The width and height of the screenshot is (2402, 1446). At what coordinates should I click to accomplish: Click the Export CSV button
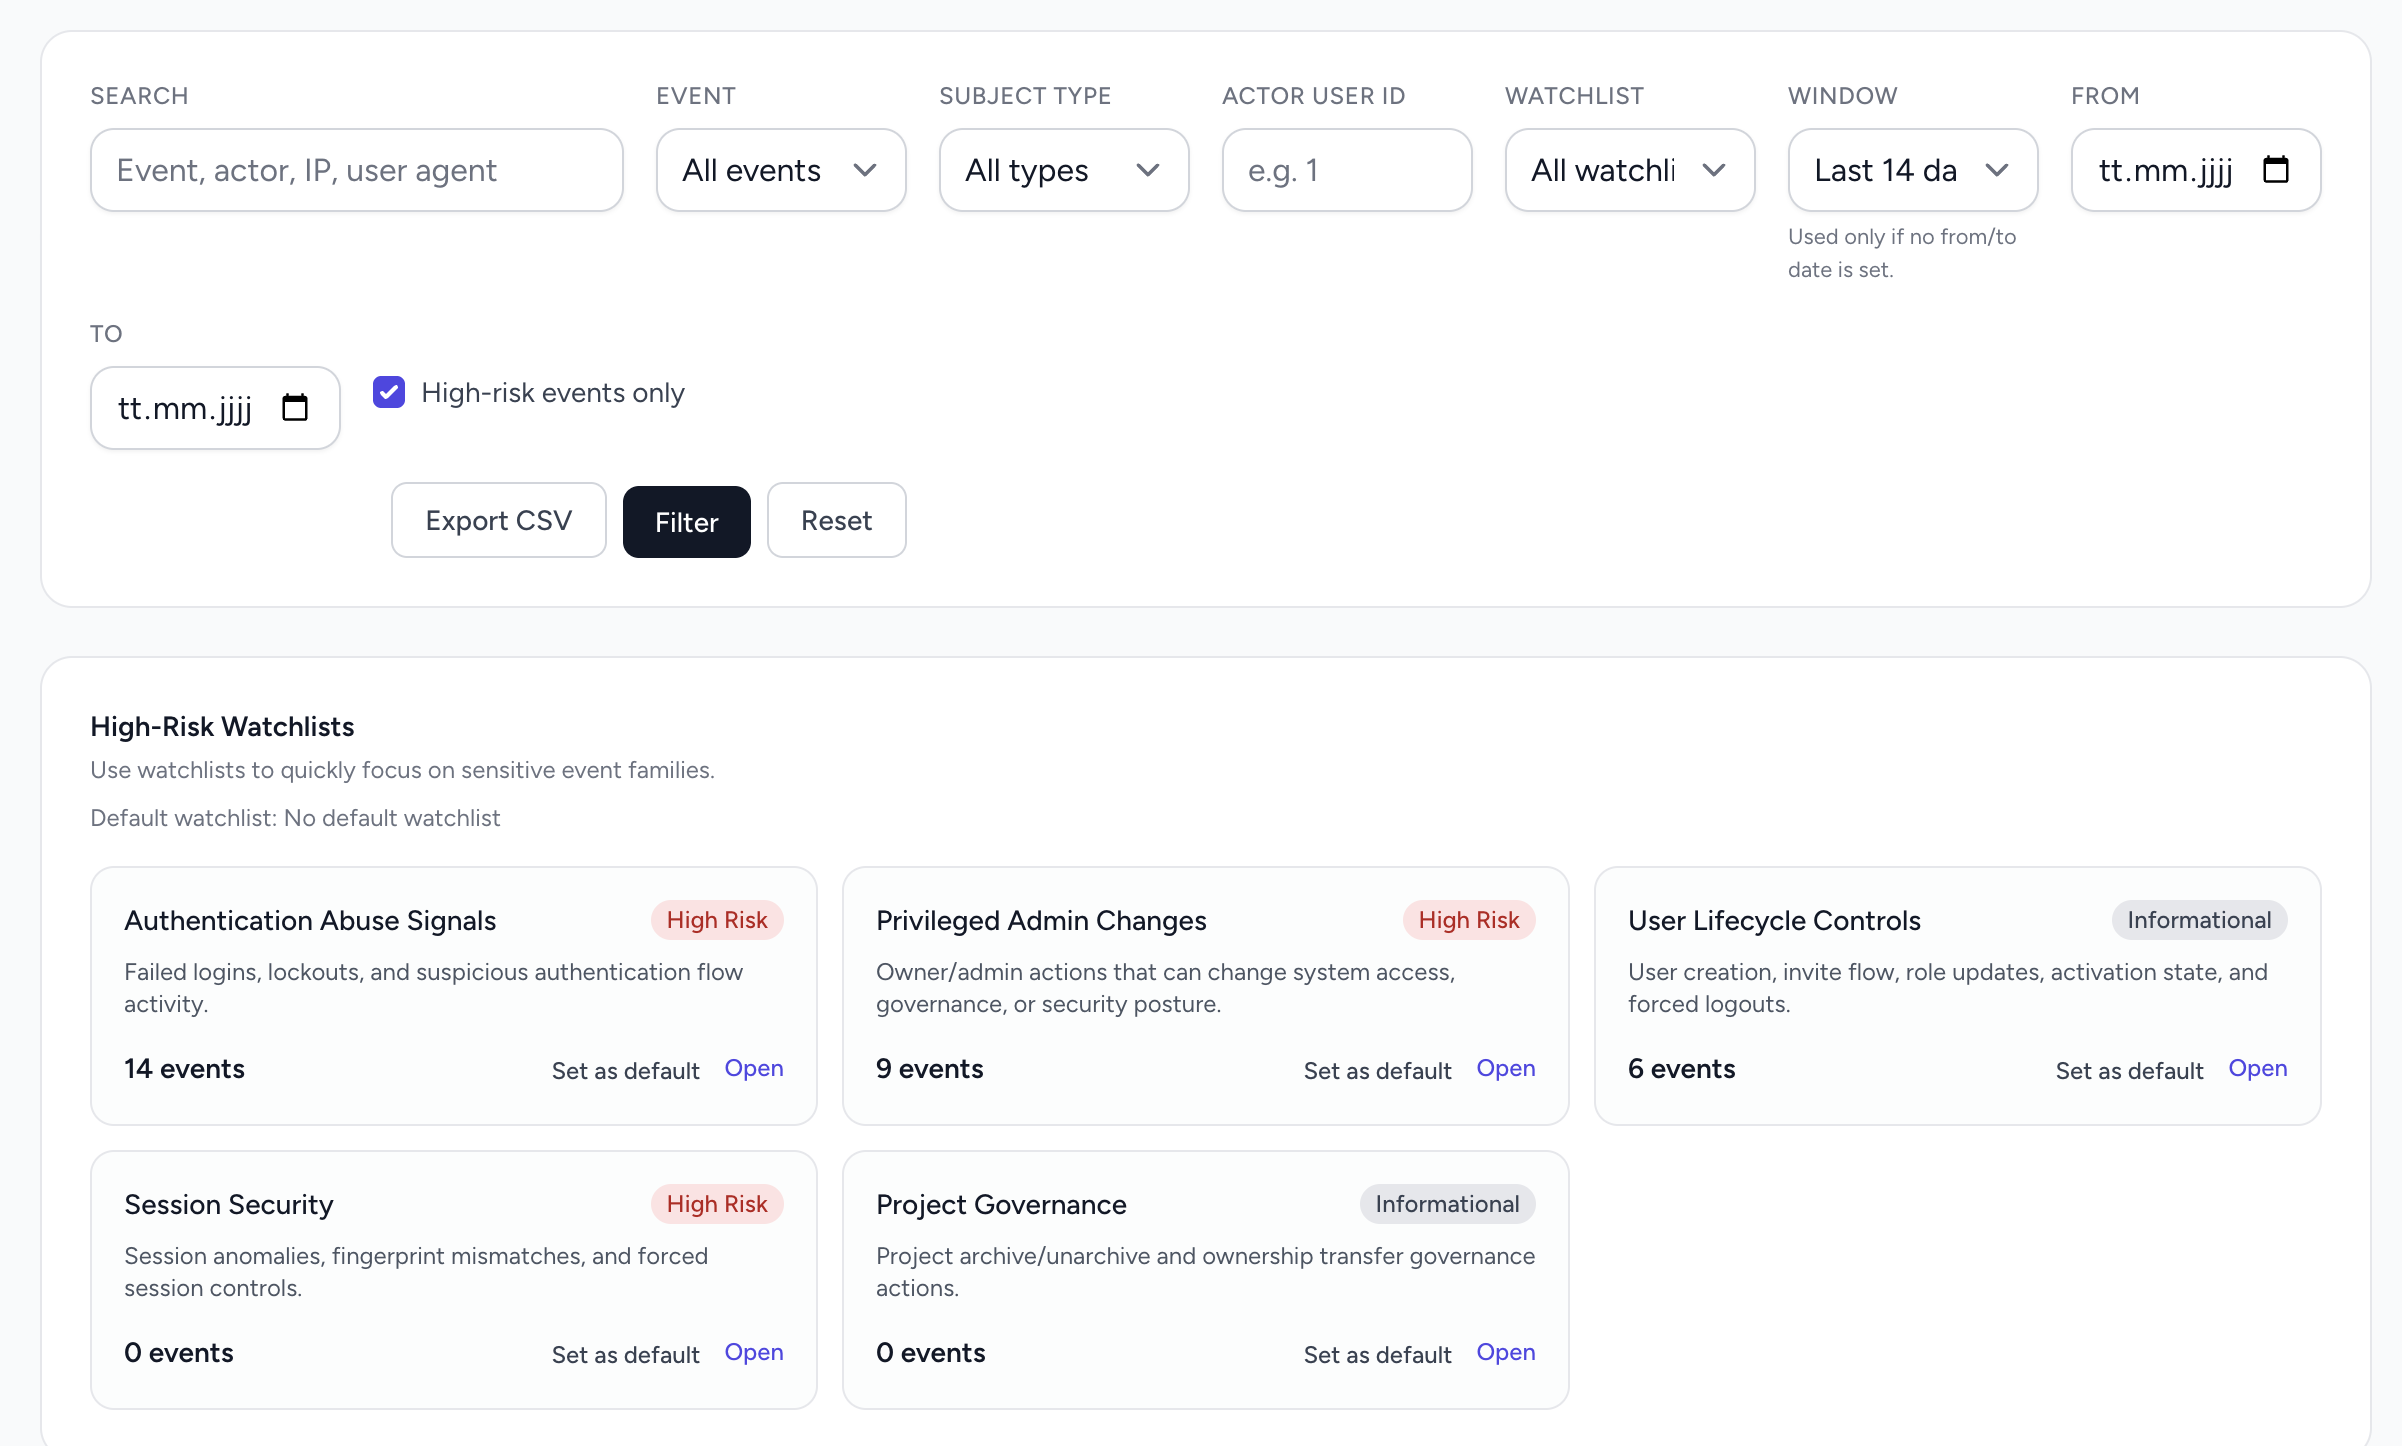pyautogui.click(x=499, y=521)
